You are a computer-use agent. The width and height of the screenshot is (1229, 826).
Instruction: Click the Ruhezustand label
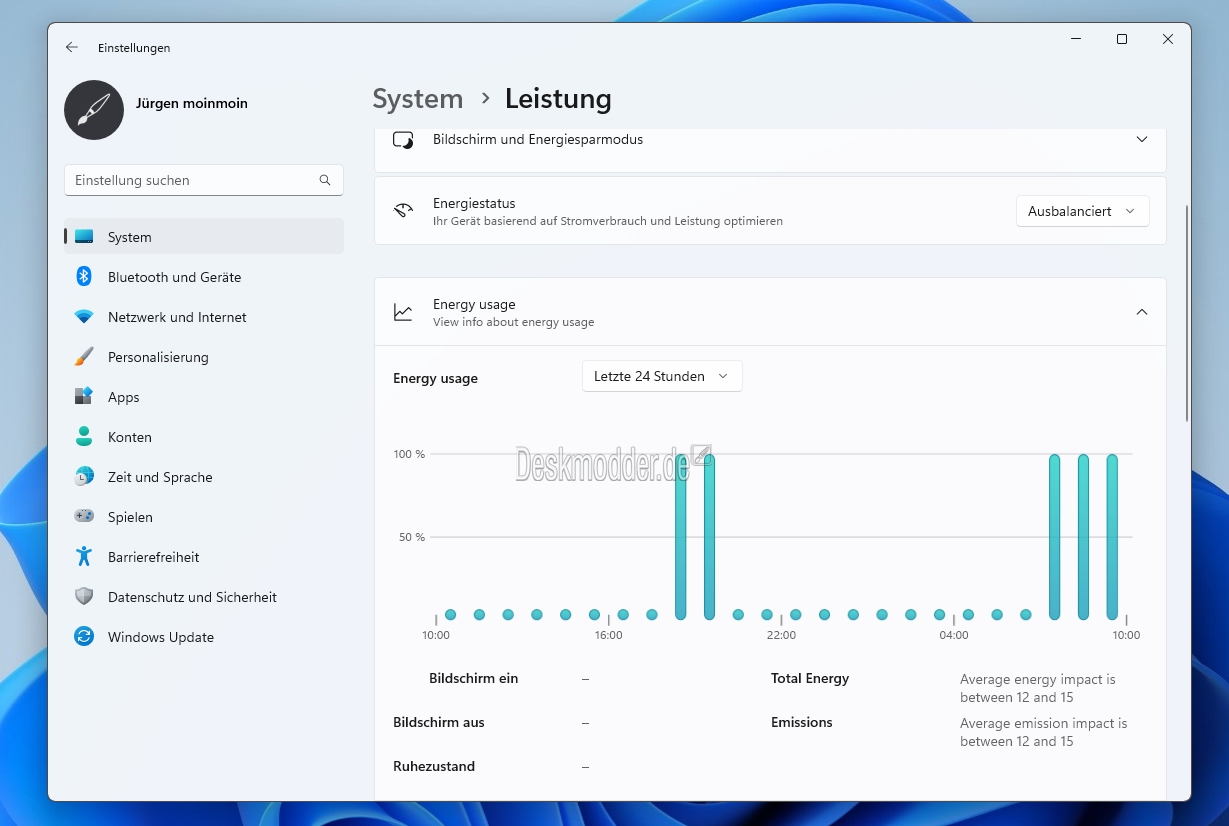[434, 766]
